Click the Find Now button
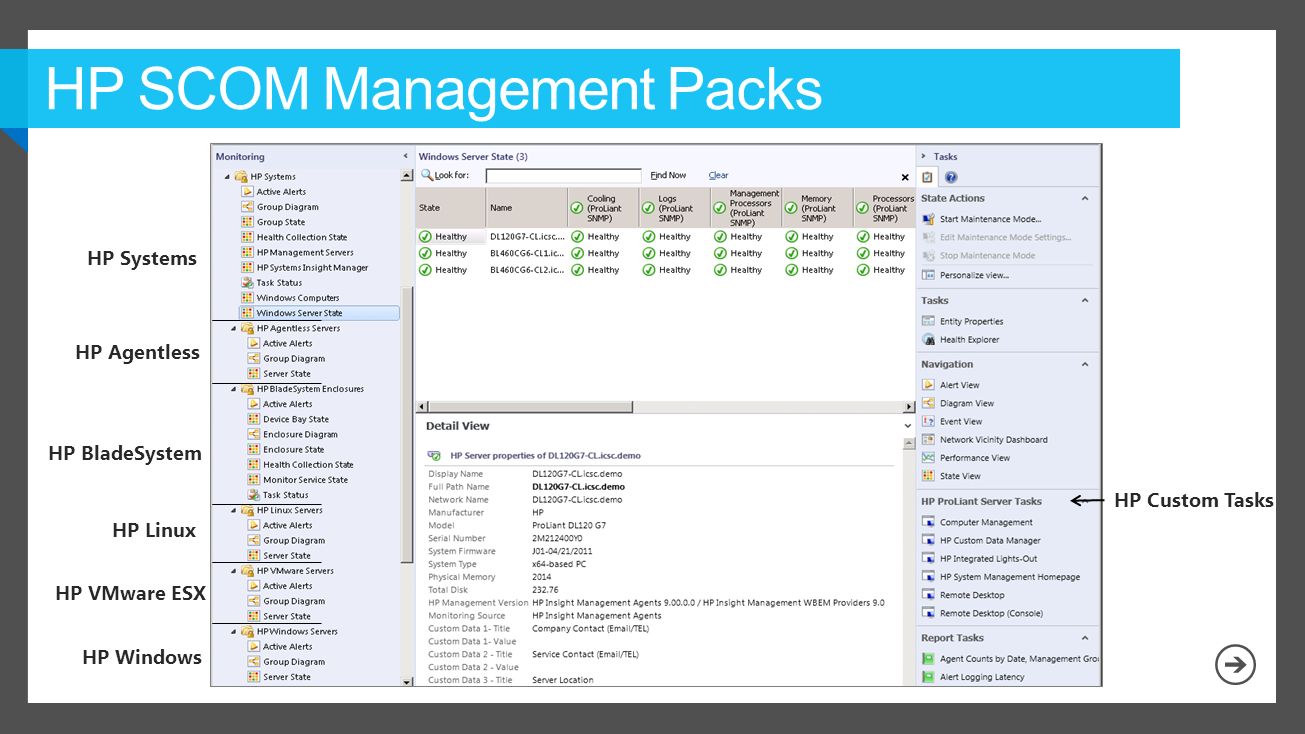 (668, 175)
